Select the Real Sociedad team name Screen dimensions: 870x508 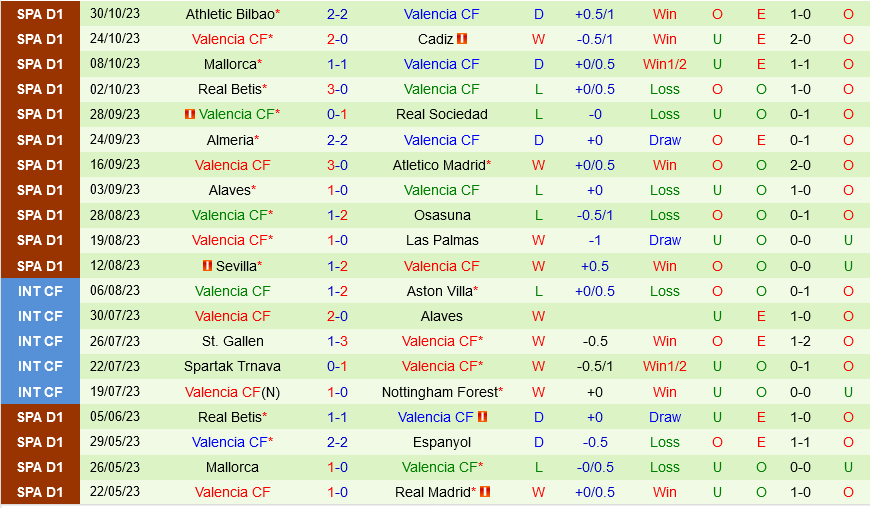click(442, 115)
